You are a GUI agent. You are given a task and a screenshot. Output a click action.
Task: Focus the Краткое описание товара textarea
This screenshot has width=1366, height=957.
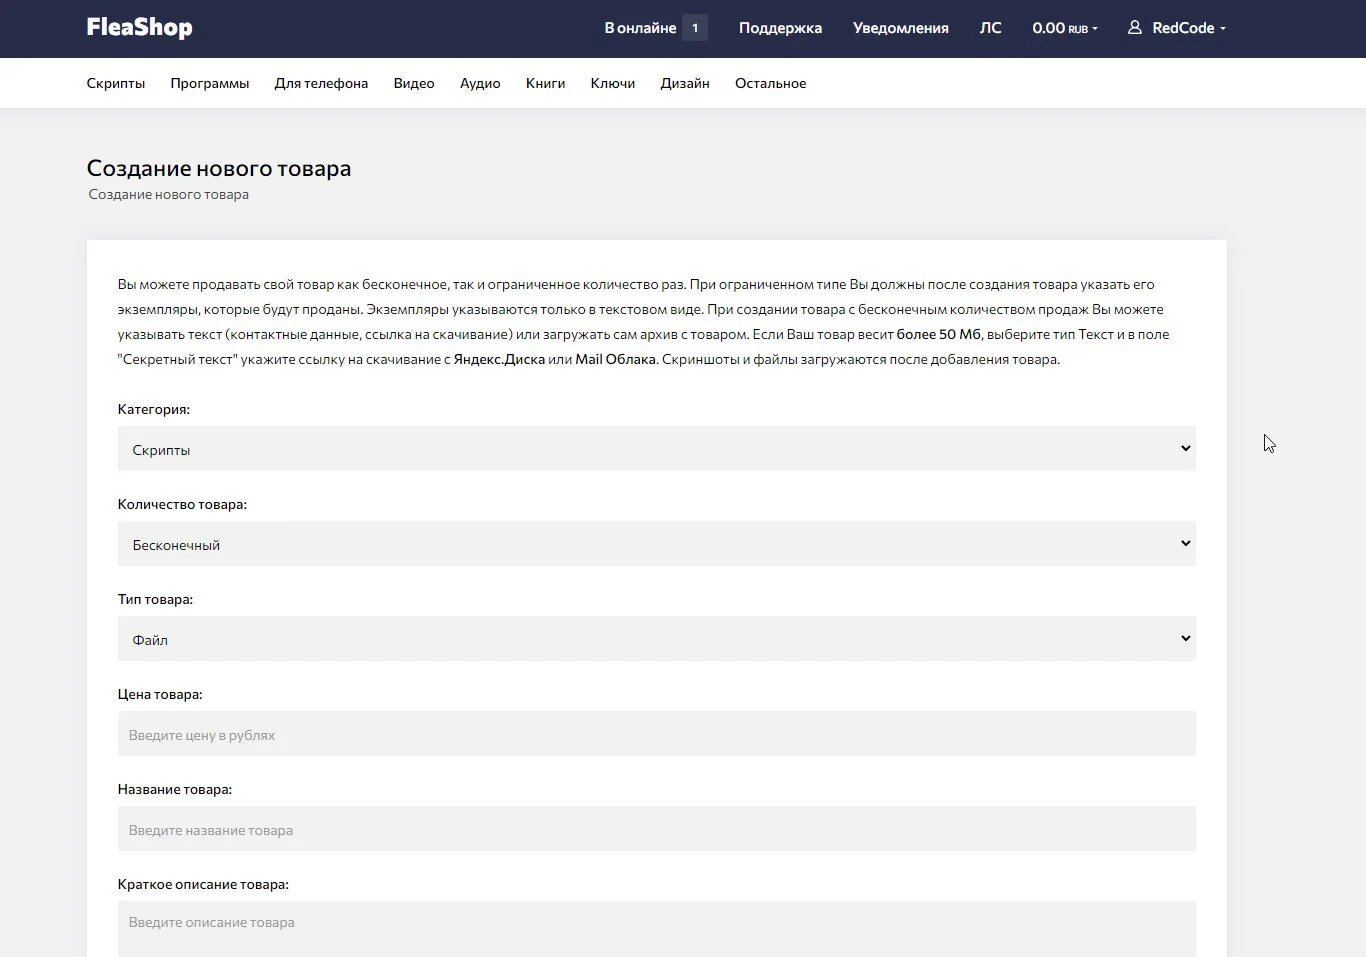pos(656,929)
